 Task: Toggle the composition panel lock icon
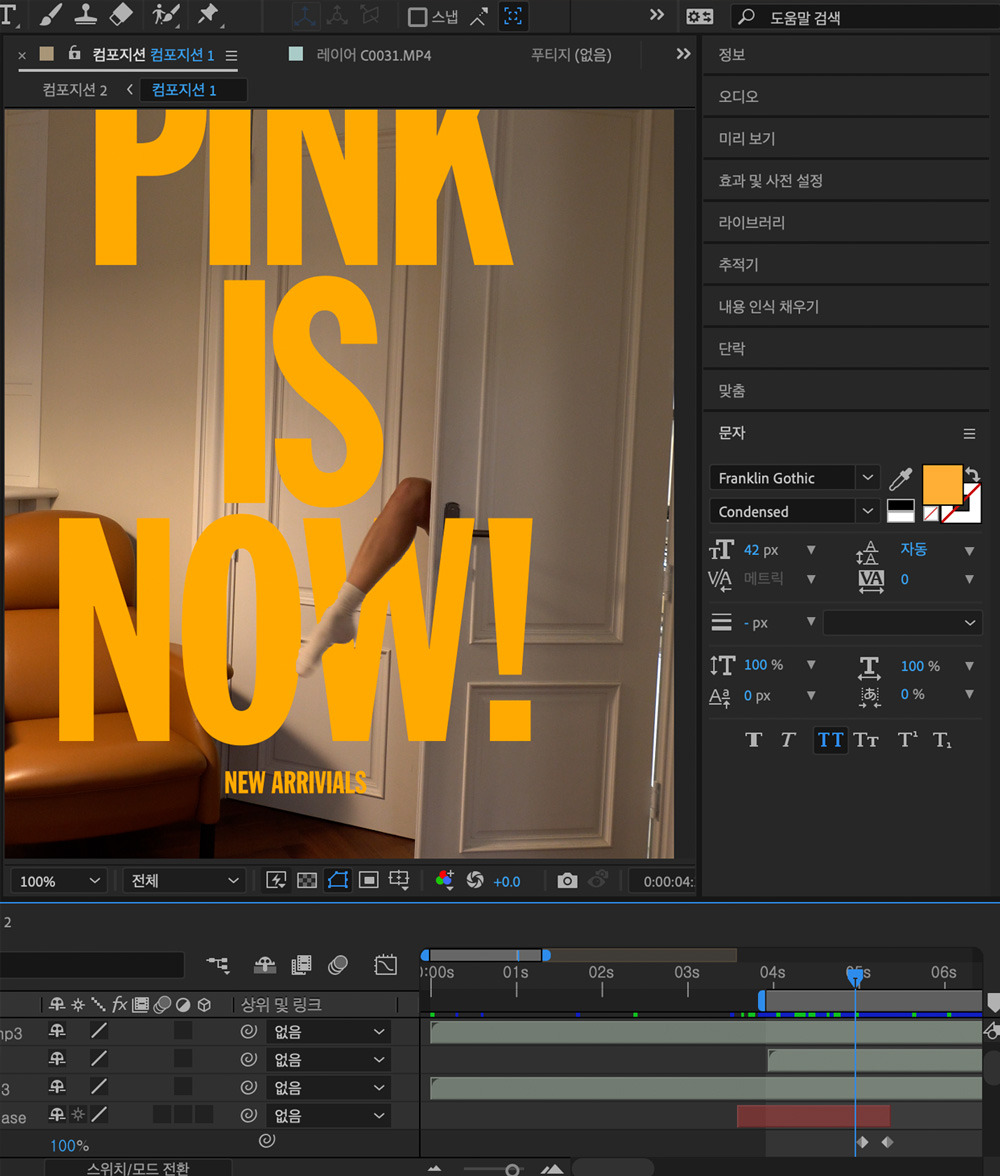coord(74,53)
